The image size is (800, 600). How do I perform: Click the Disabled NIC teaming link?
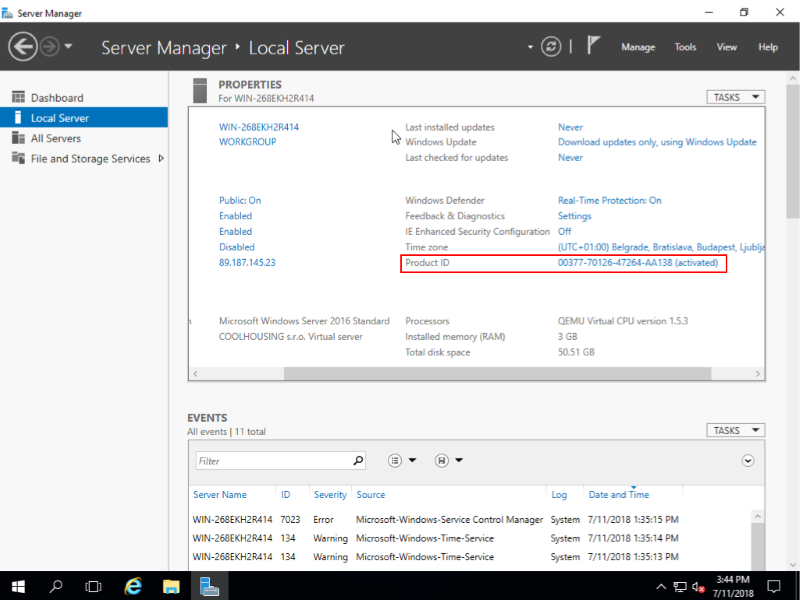click(x=237, y=247)
